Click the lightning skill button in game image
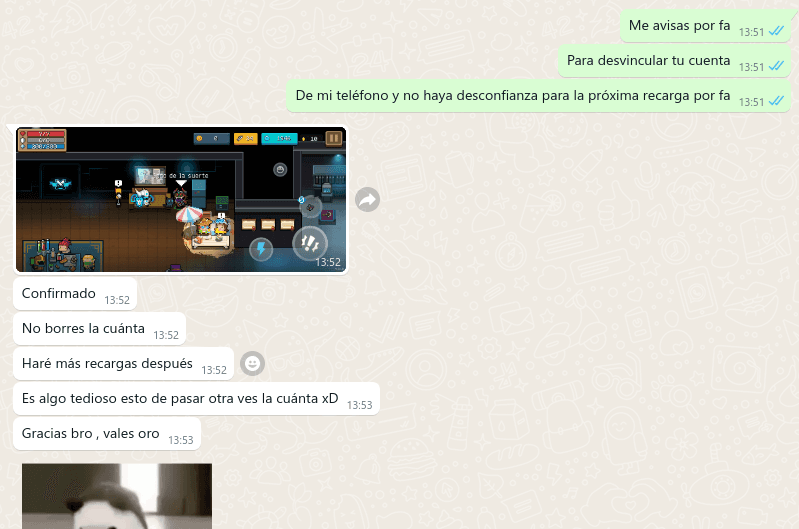 261,248
